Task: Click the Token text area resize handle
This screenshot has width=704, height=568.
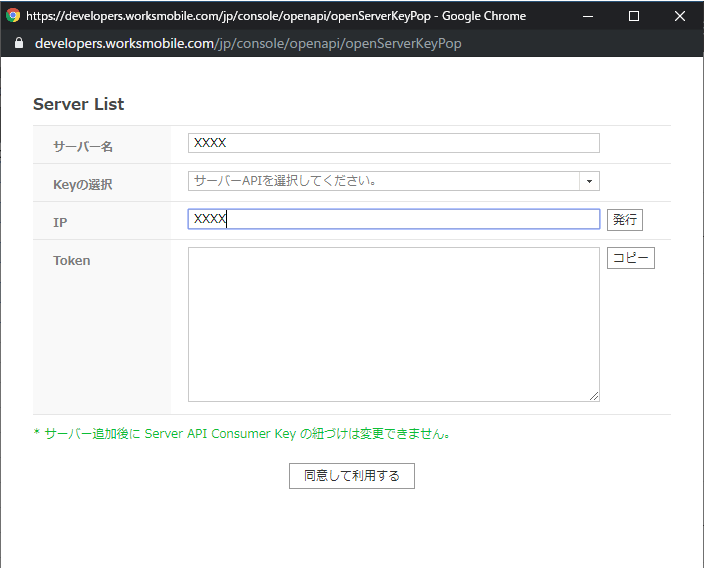Action: point(594,396)
